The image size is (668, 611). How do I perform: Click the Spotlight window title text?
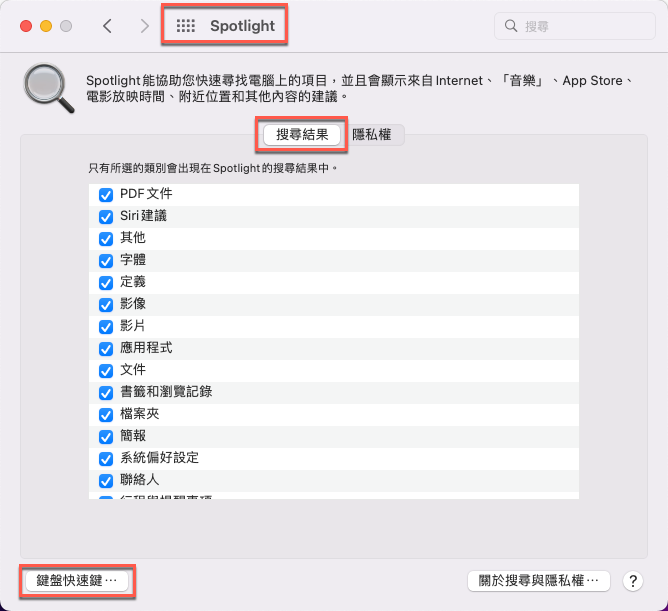click(242, 26)
